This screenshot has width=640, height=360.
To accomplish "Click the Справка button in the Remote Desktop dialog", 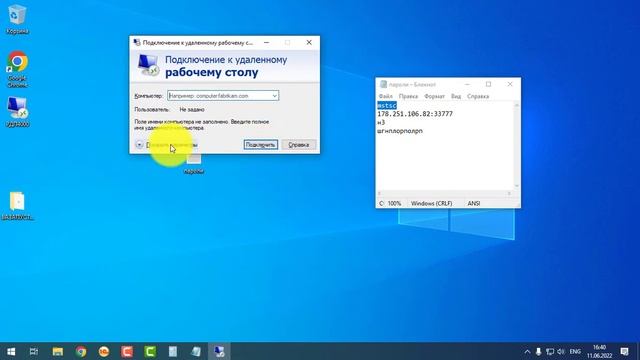I will click(298, 144).
